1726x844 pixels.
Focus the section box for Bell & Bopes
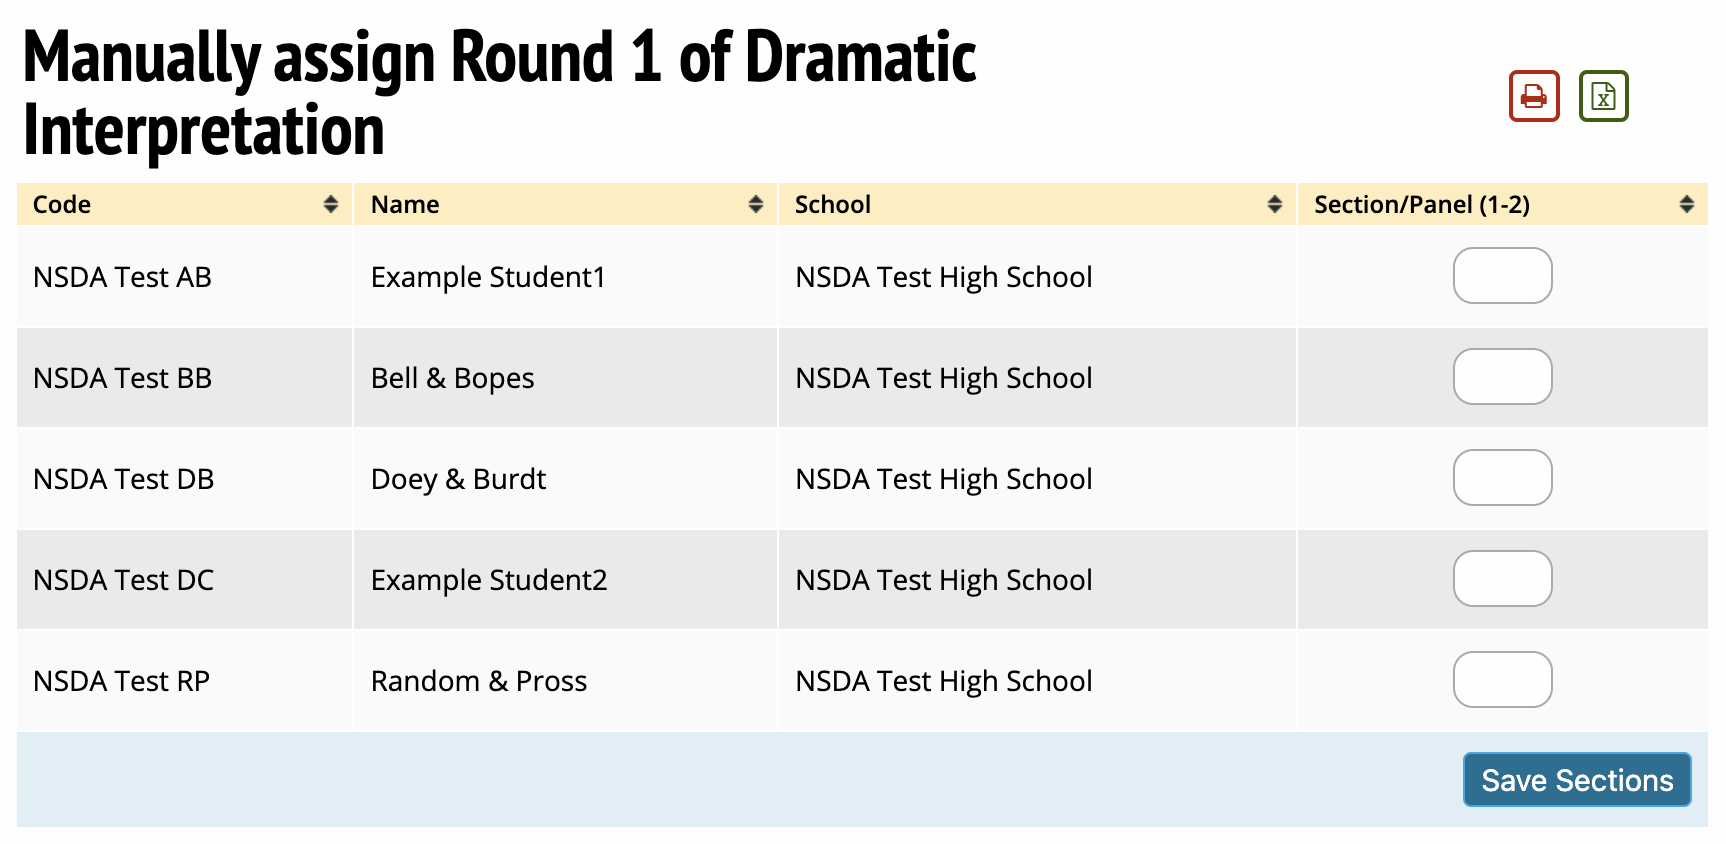[x=1502, y=377]
